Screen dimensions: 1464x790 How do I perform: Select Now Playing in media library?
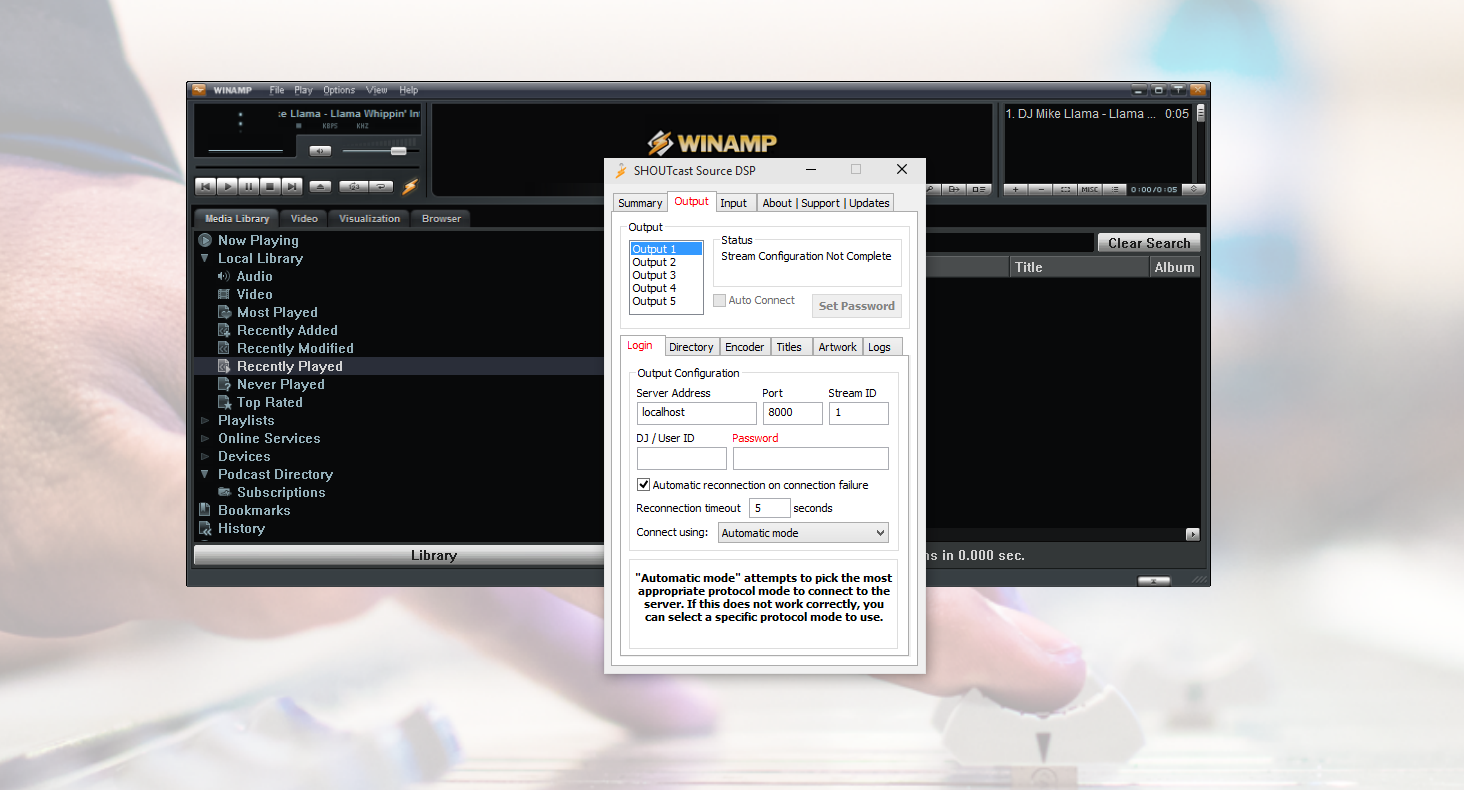(258, 240)
